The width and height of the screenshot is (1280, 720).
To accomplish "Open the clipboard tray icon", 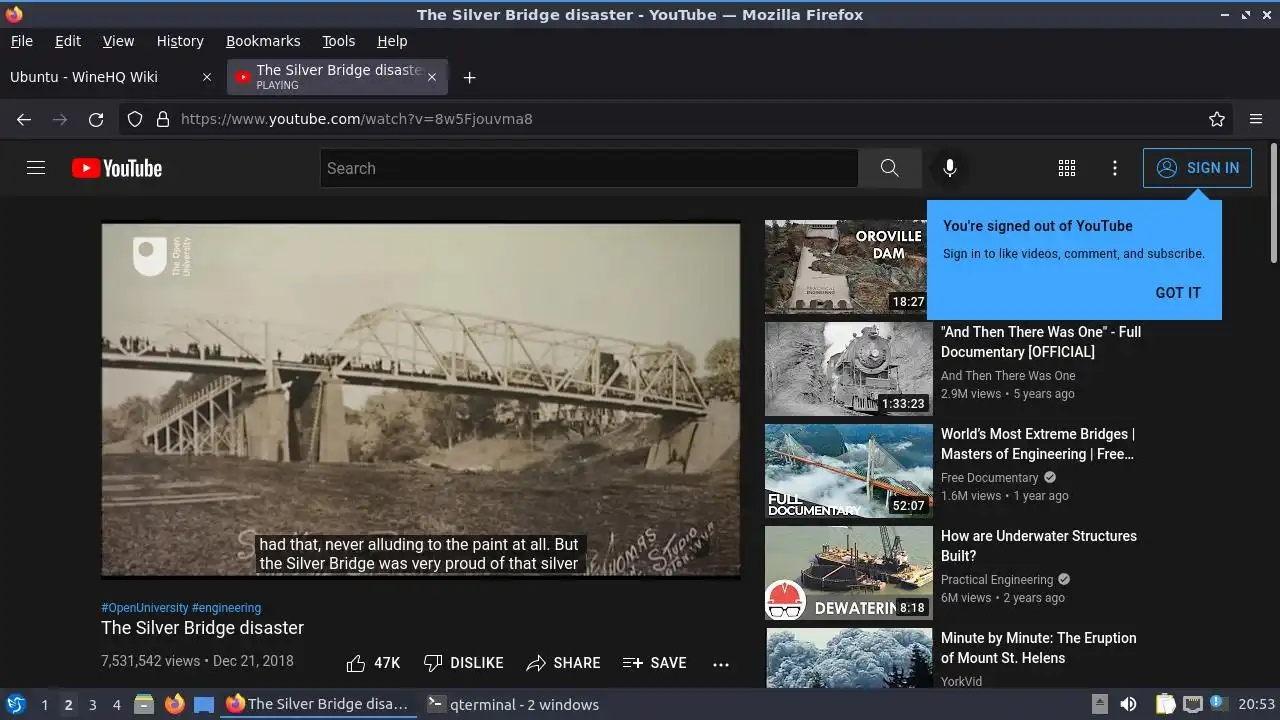I will point(1165,704).
